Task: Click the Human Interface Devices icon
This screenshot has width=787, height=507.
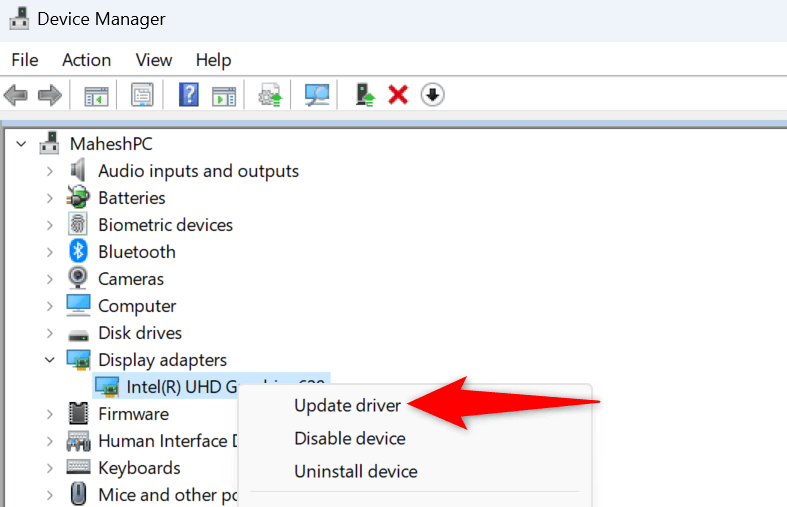Action: 78,441
